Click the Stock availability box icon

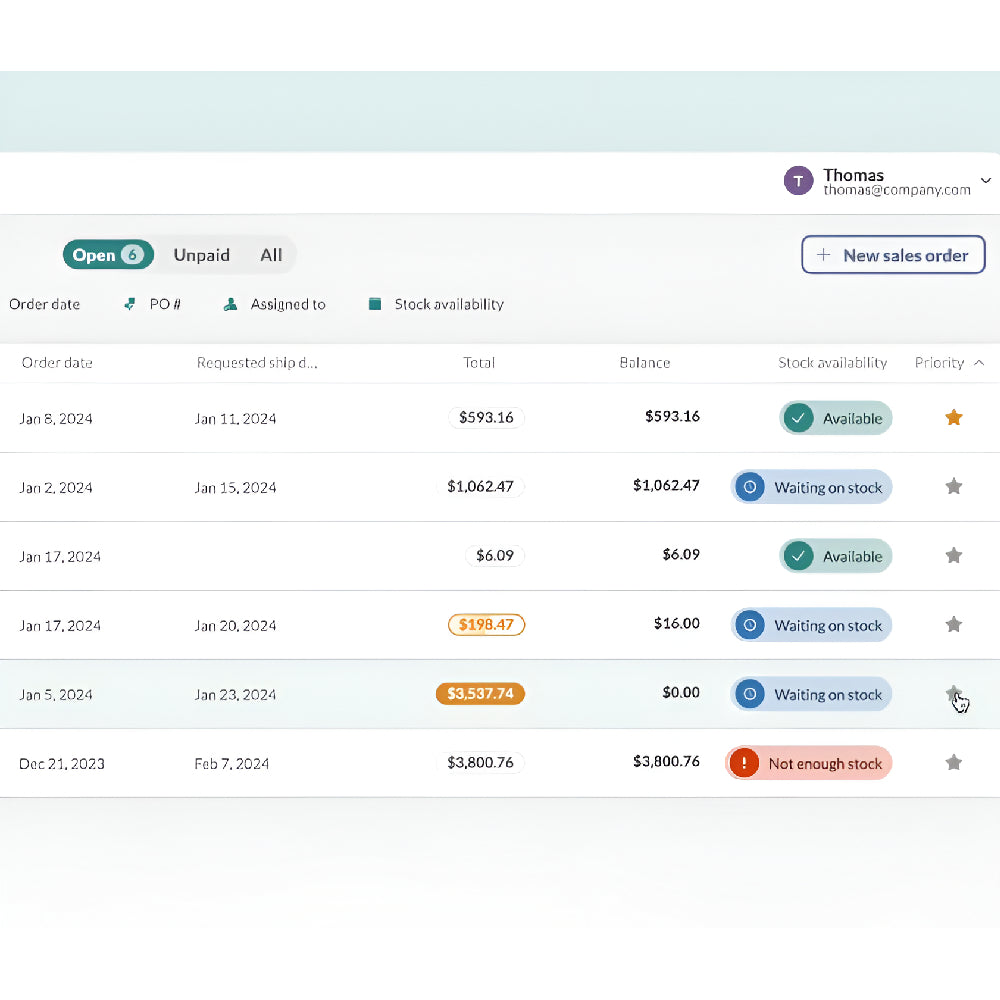click(x=375, y=304)
